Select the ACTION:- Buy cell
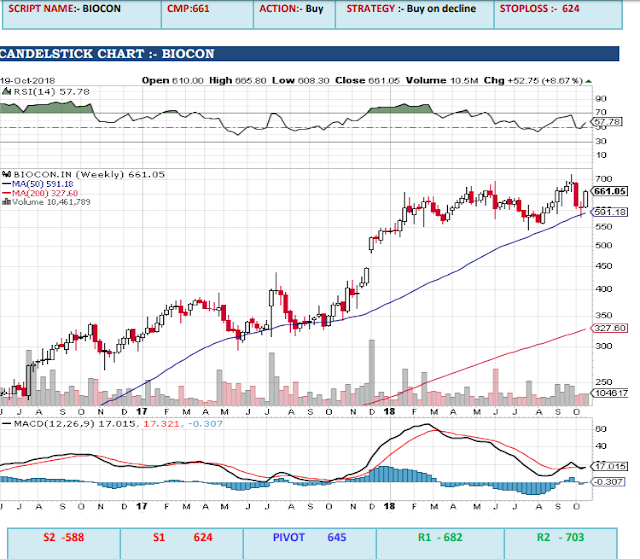 coord(294,15)
